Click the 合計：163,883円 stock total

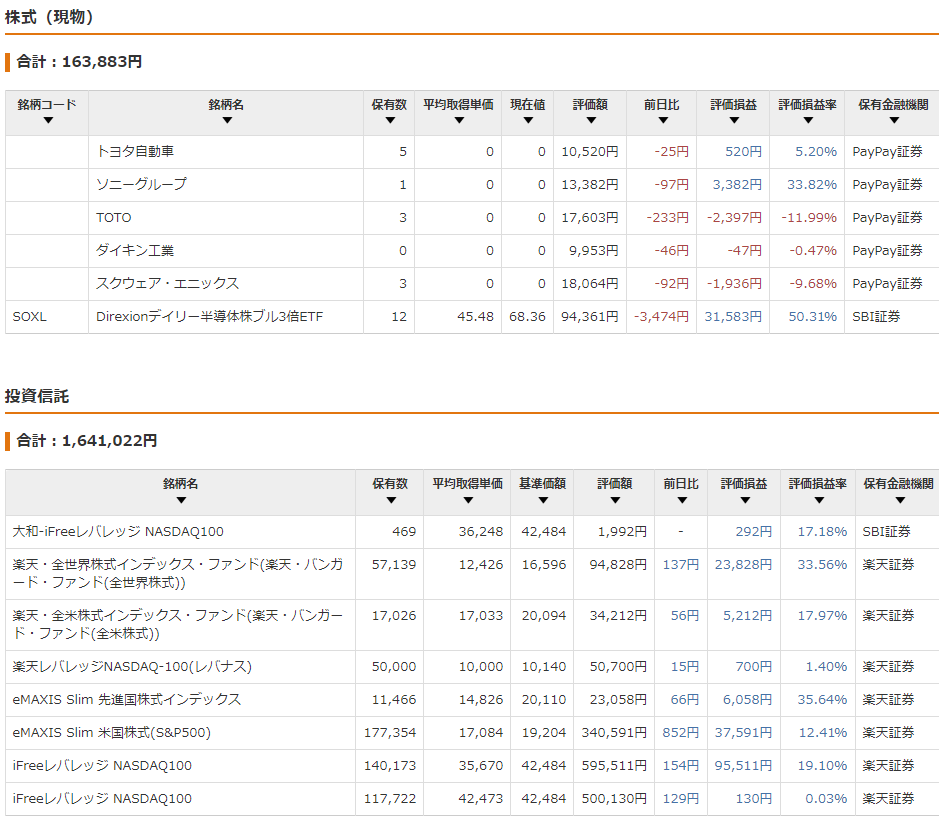[x=79, y=62]
